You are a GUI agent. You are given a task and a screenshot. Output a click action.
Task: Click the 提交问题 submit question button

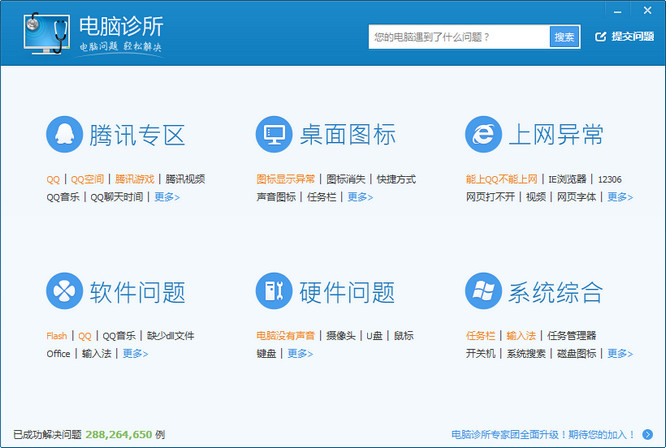click(x=624, y=37)
